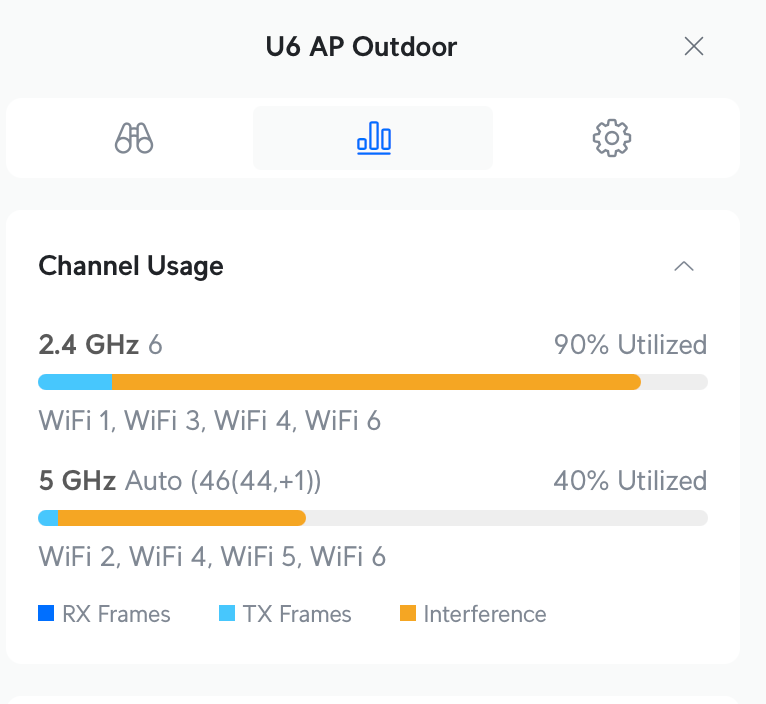Image resolution: width=766 pixels, height=704 pixels.
Task: Click the TX Frames legend label
Action: pyautogui.click(x=297, y=614)
